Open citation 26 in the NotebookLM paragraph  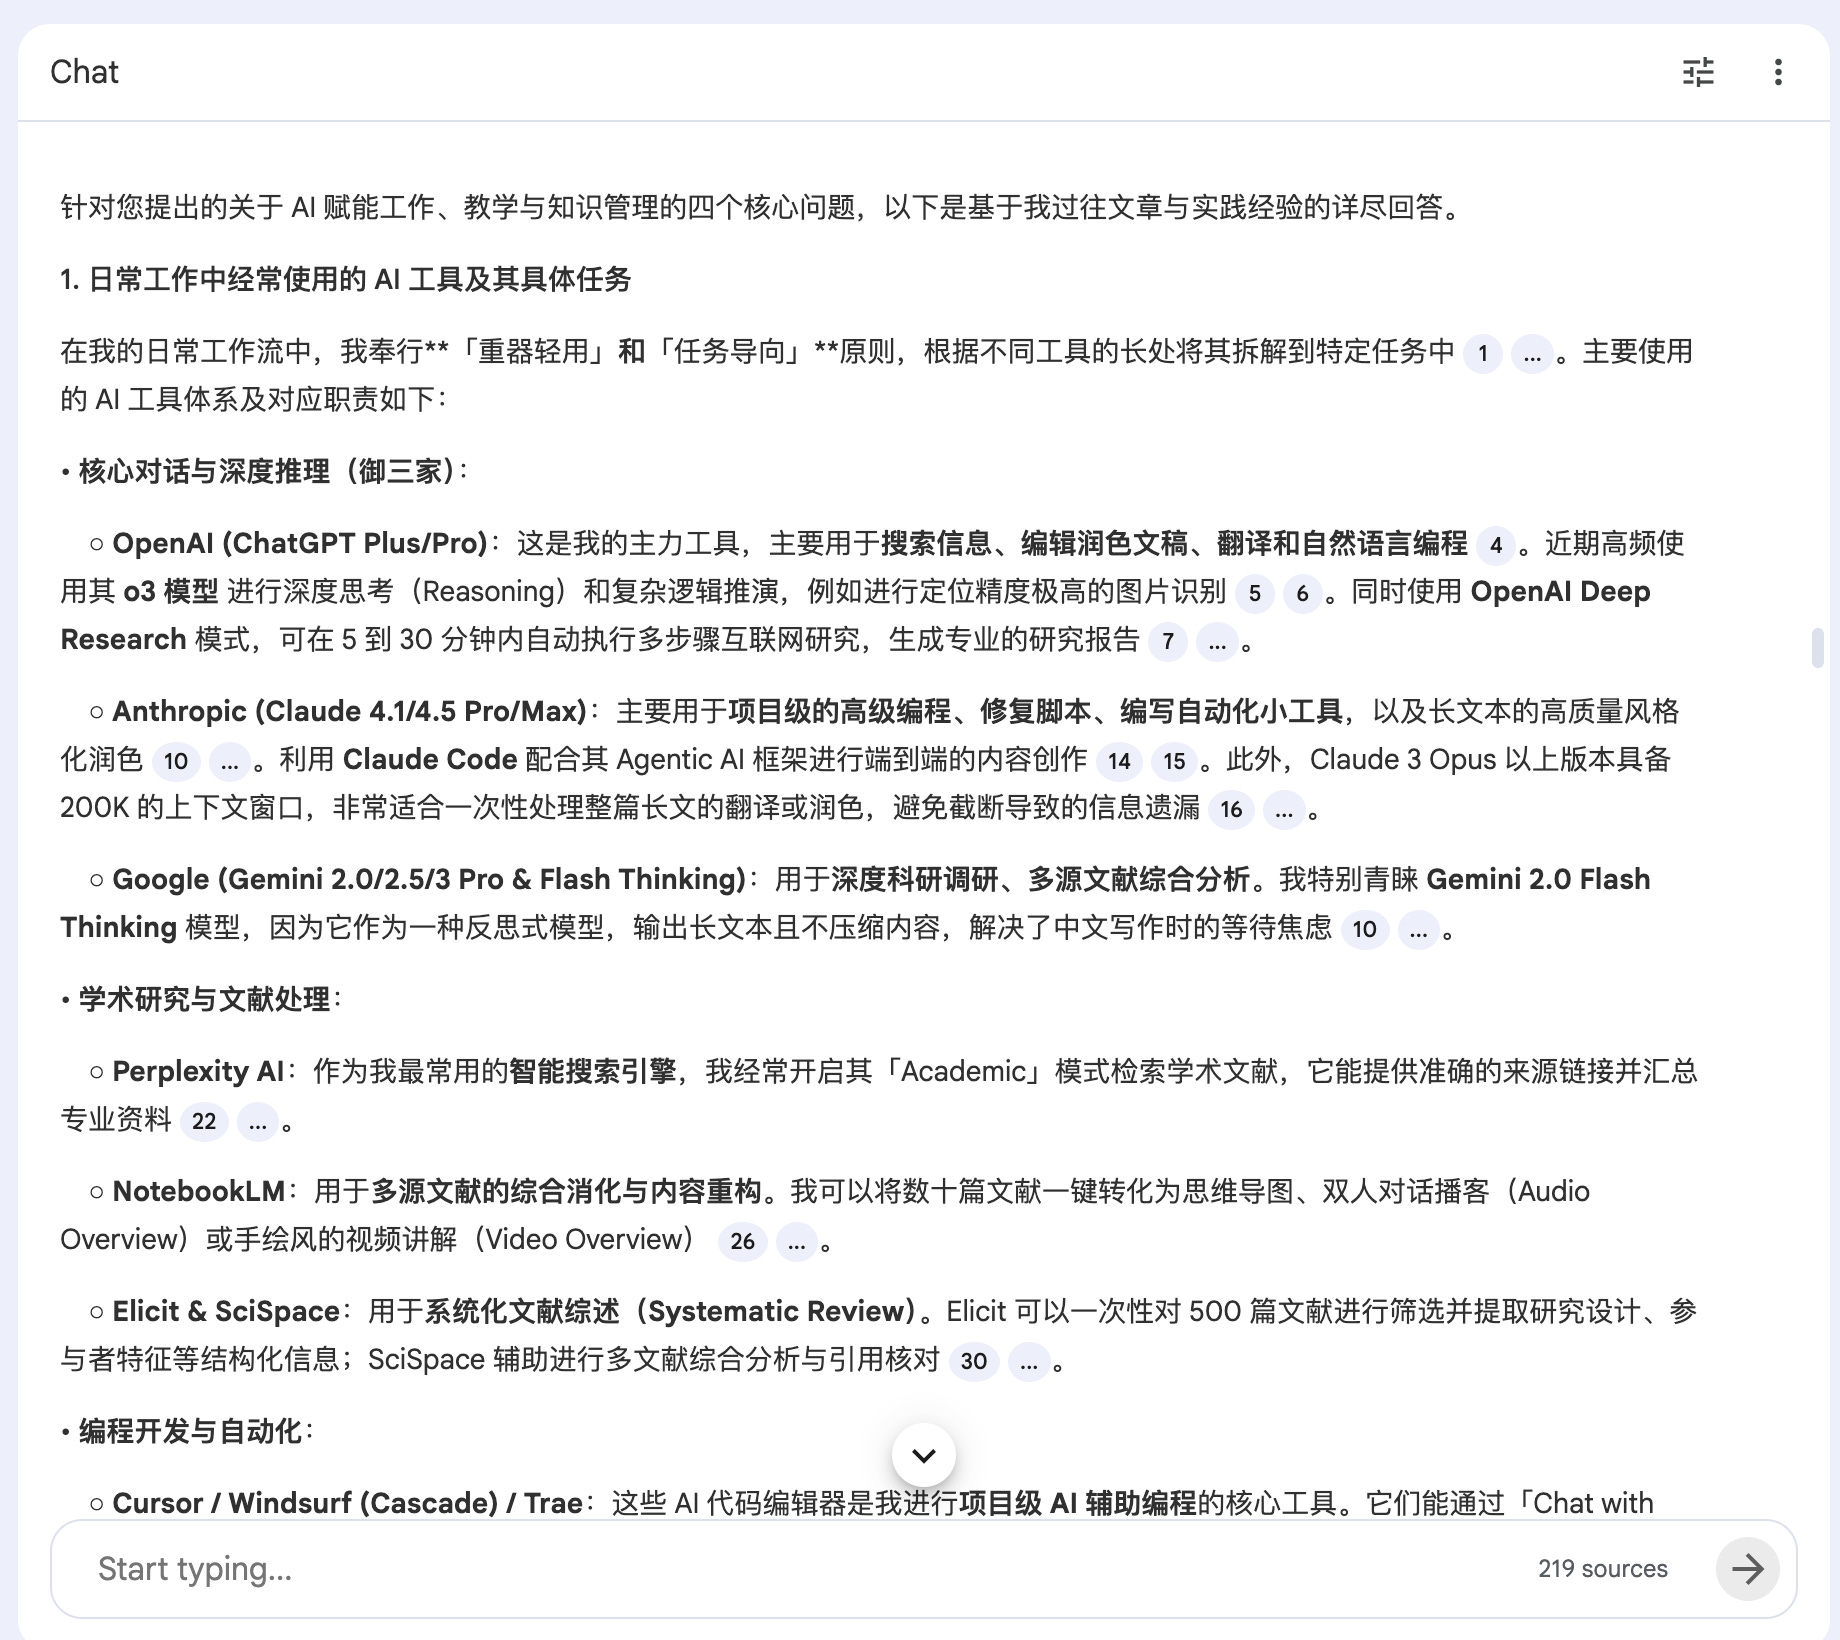(x=742, y=1241)
